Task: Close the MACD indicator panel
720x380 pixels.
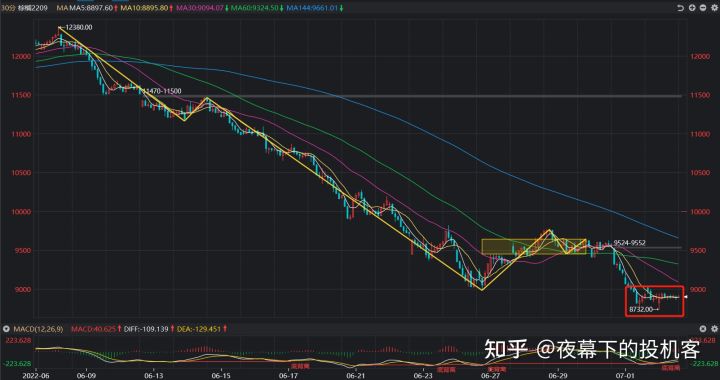Action: tap(703, 329)
